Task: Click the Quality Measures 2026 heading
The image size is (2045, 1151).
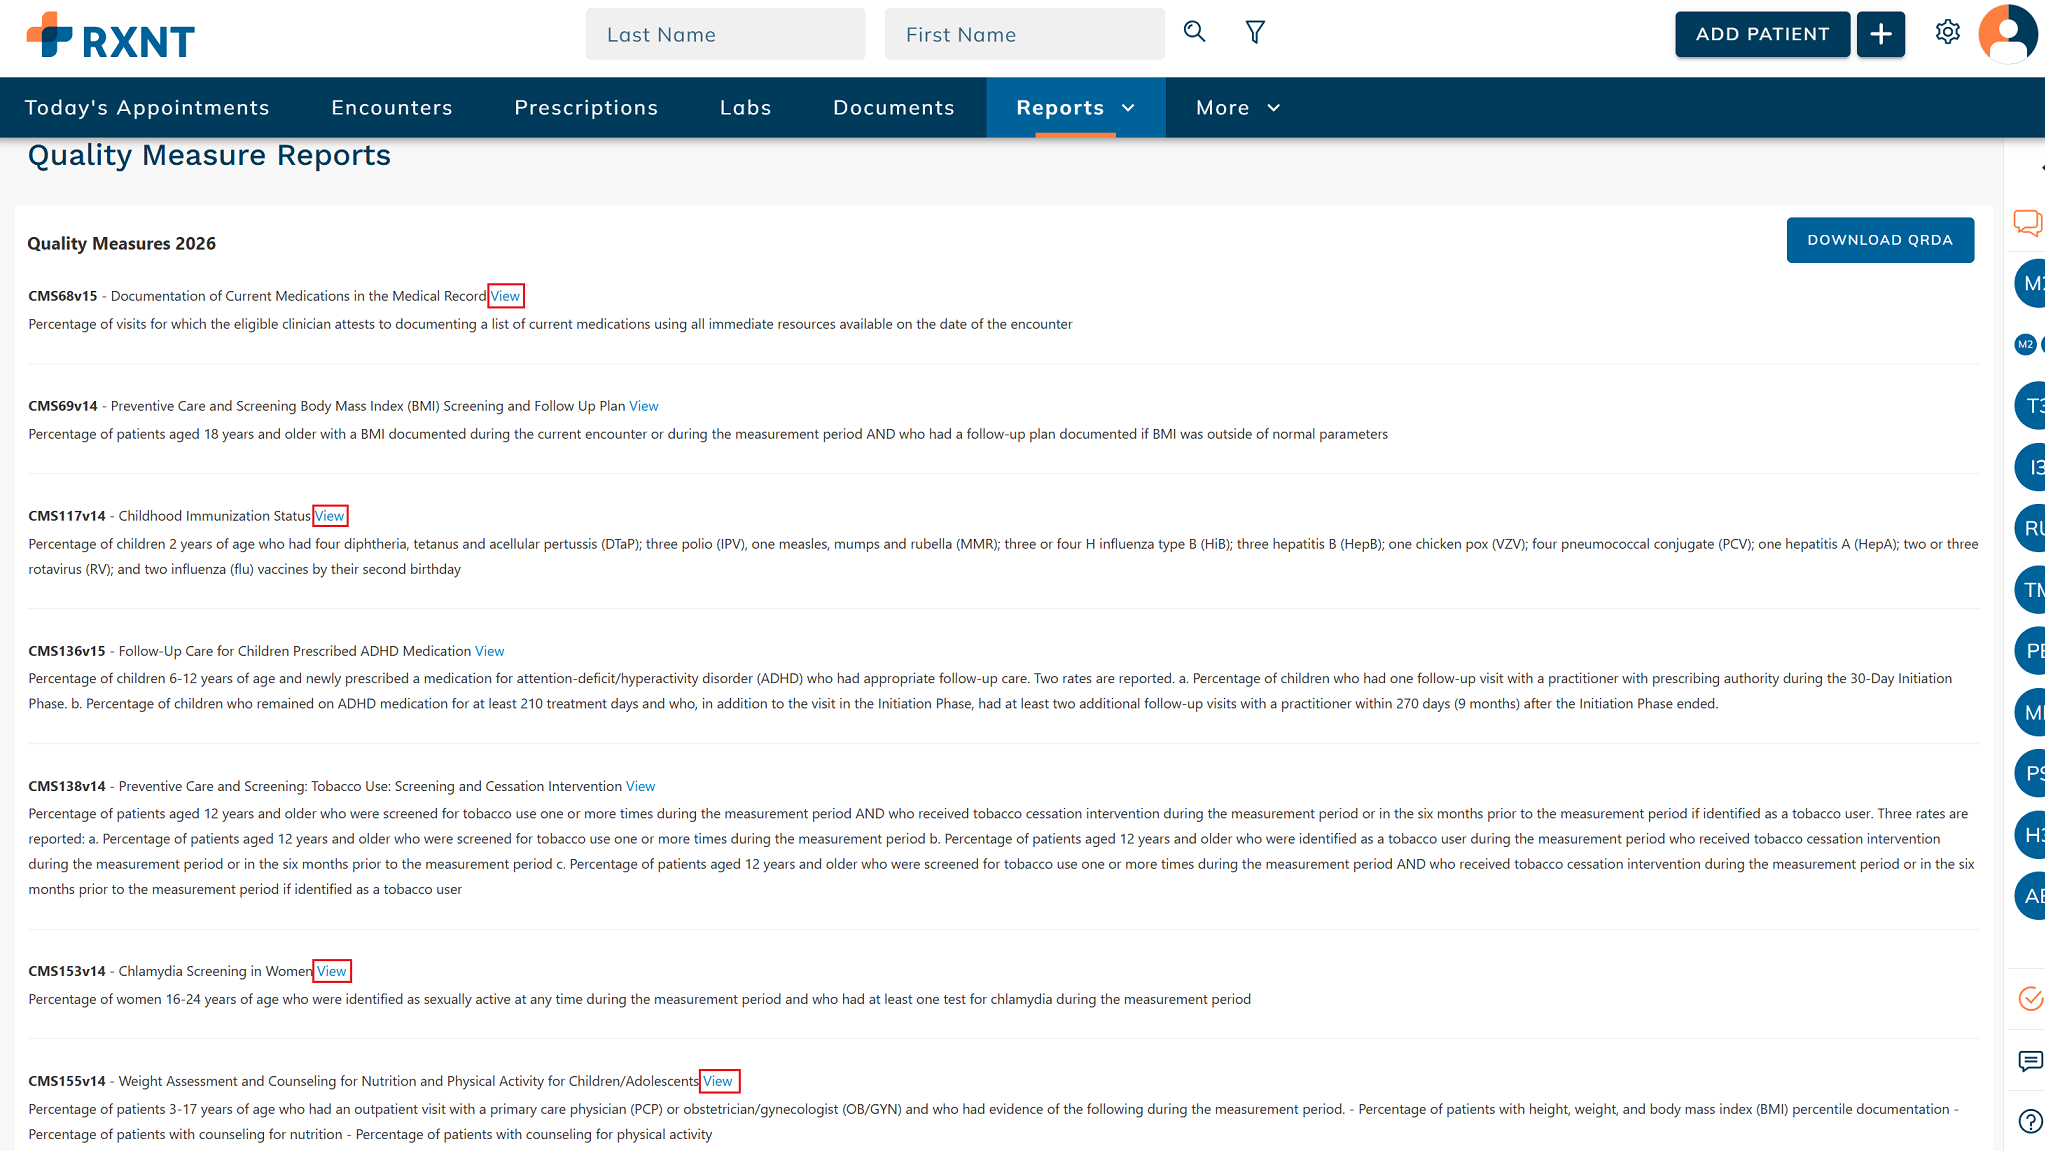Action: (121, 243)
